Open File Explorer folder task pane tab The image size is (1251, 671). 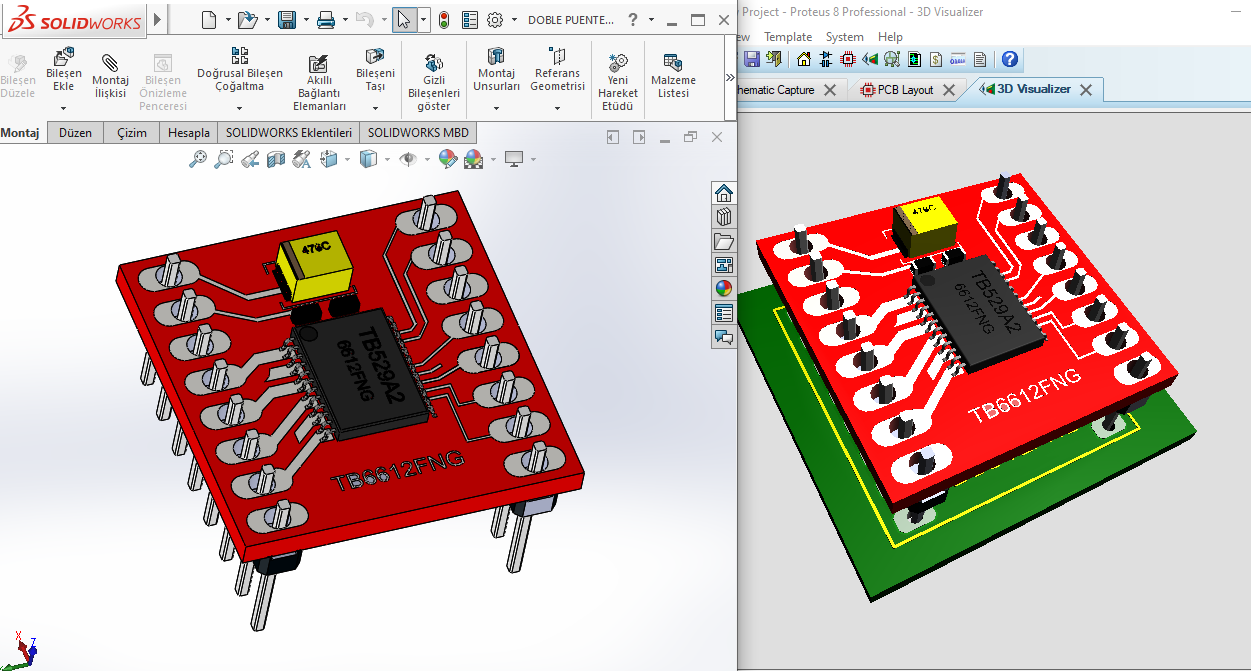724,241
